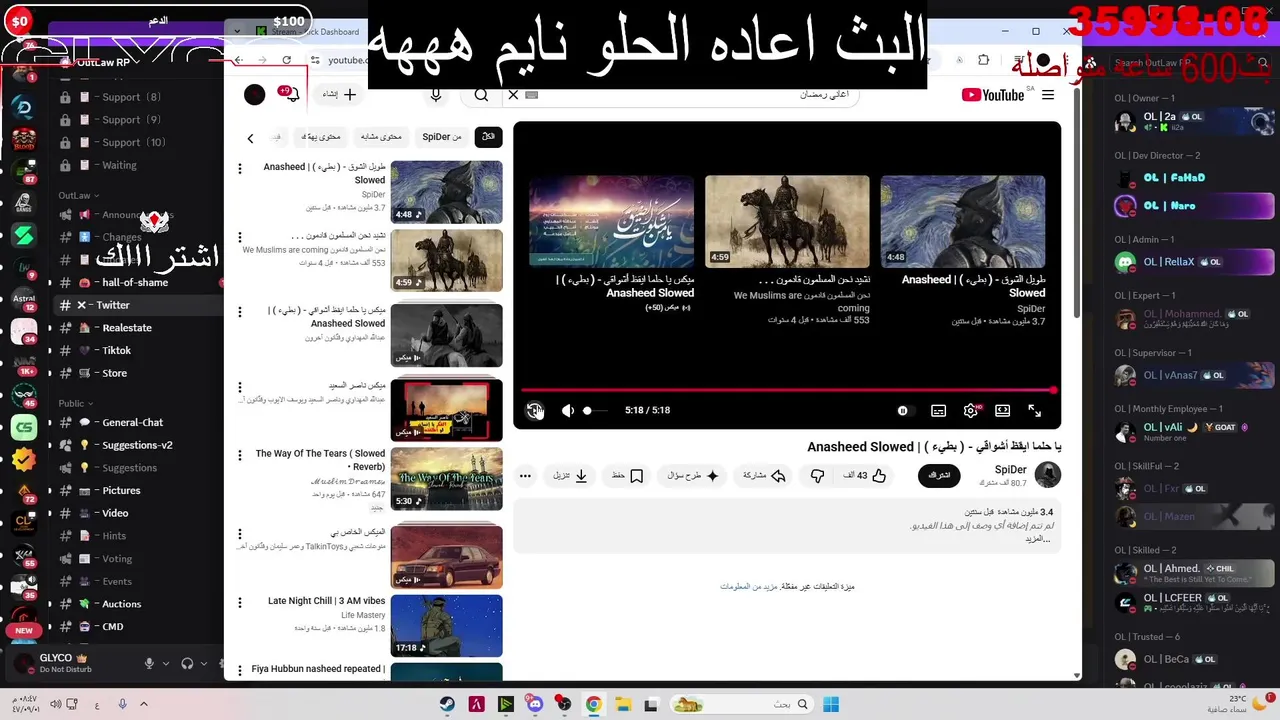This screenshot has height=720, width=1280.
Task: Switch the player to theater mode
Action: [x=1003, y=410]
